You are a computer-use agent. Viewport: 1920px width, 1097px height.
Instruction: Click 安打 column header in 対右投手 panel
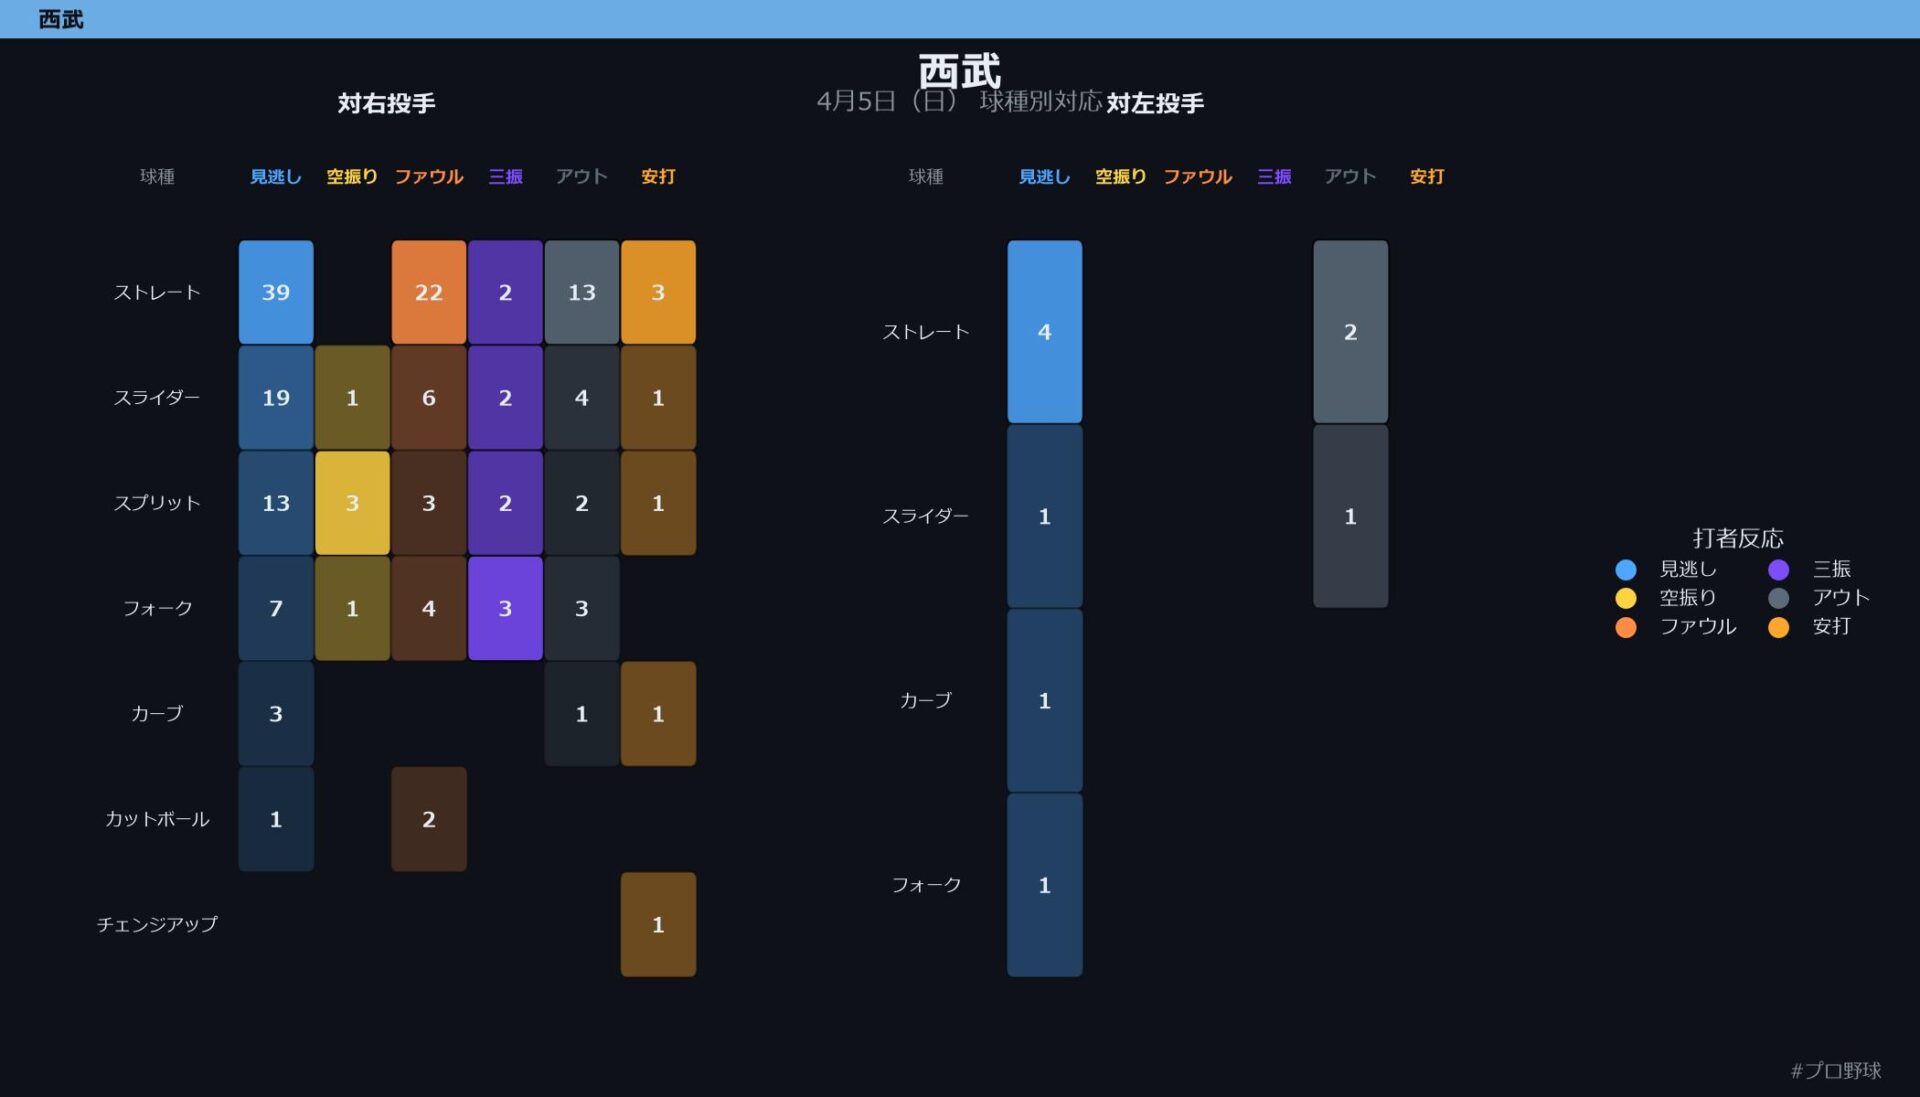click(658, 176)
